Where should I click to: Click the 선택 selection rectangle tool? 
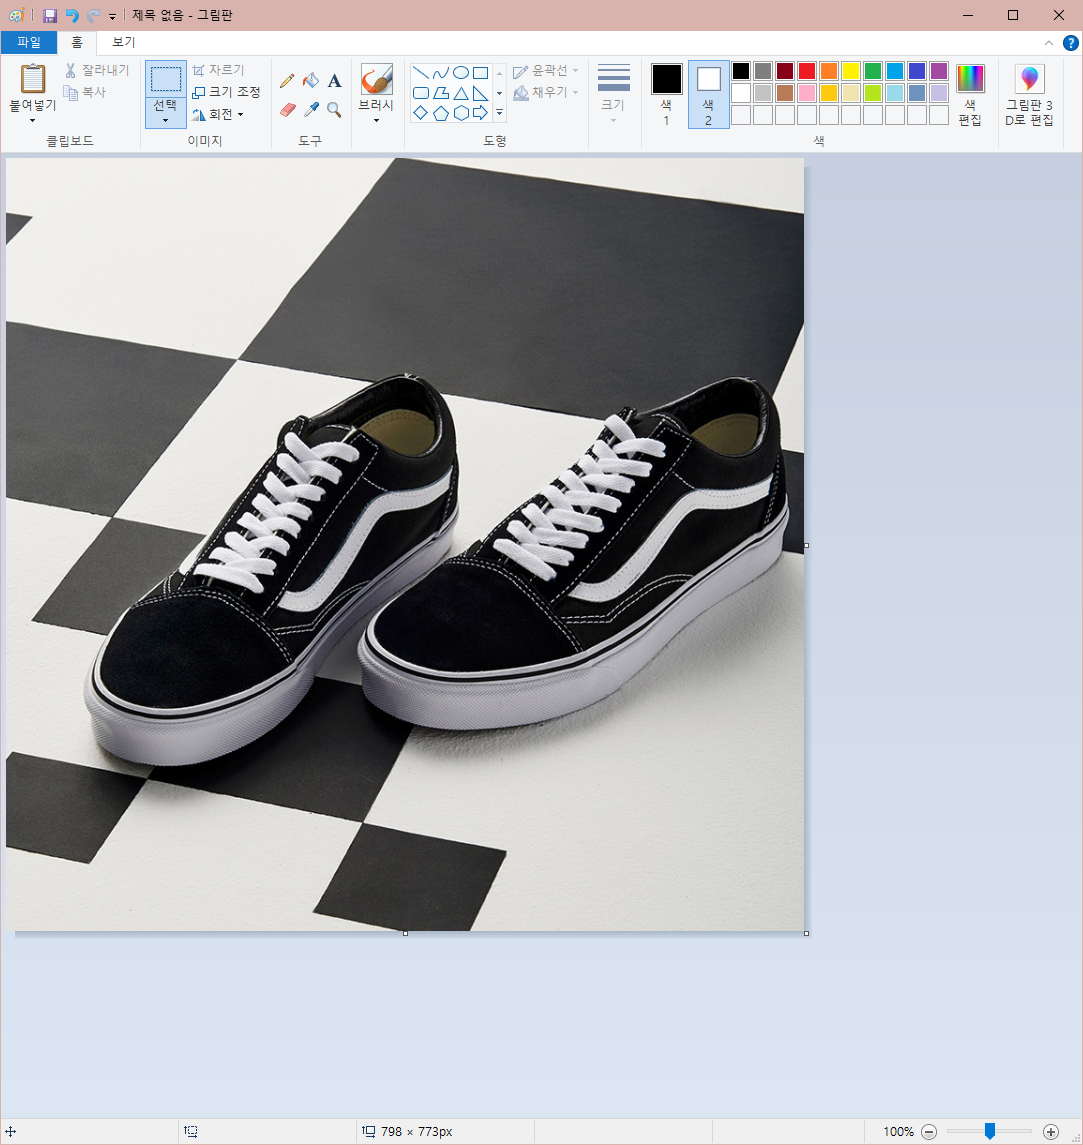coord(166,79)
